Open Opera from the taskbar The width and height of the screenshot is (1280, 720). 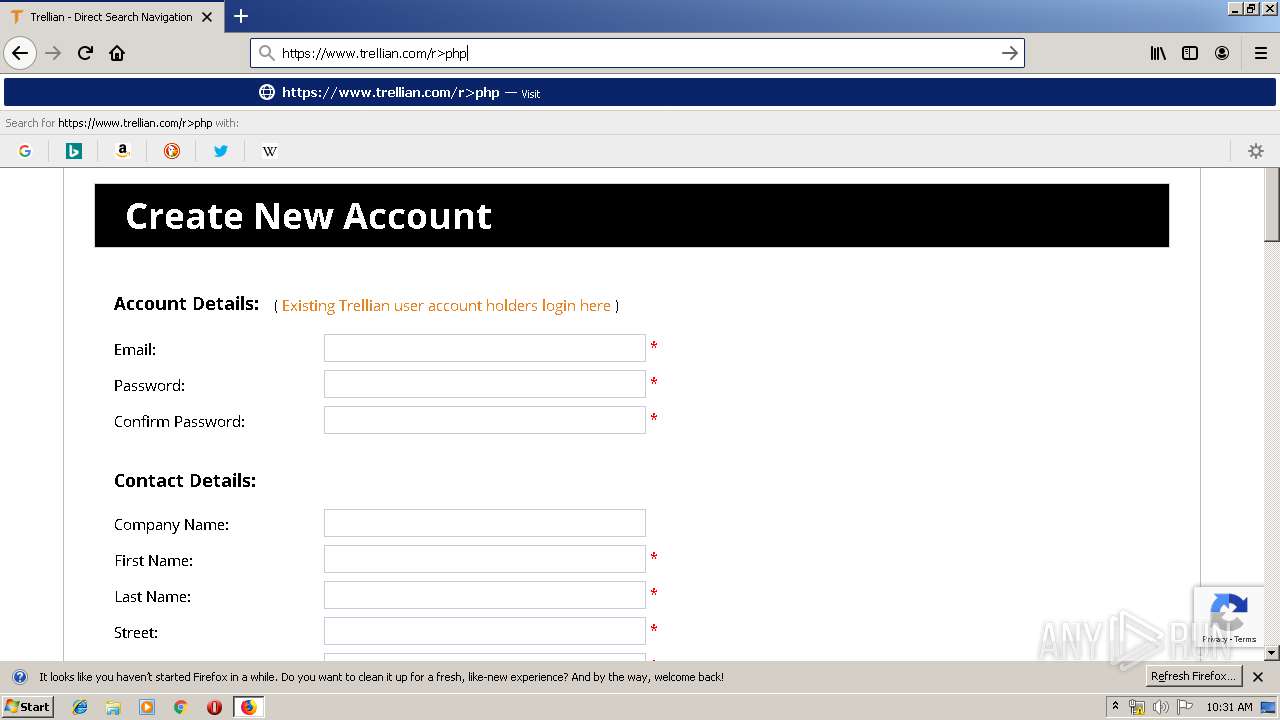point(214,707)
